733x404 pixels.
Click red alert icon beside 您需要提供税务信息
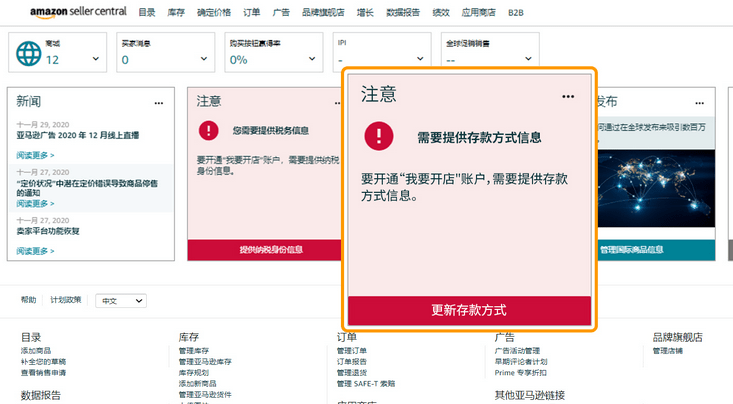click(x=208, y=130)
